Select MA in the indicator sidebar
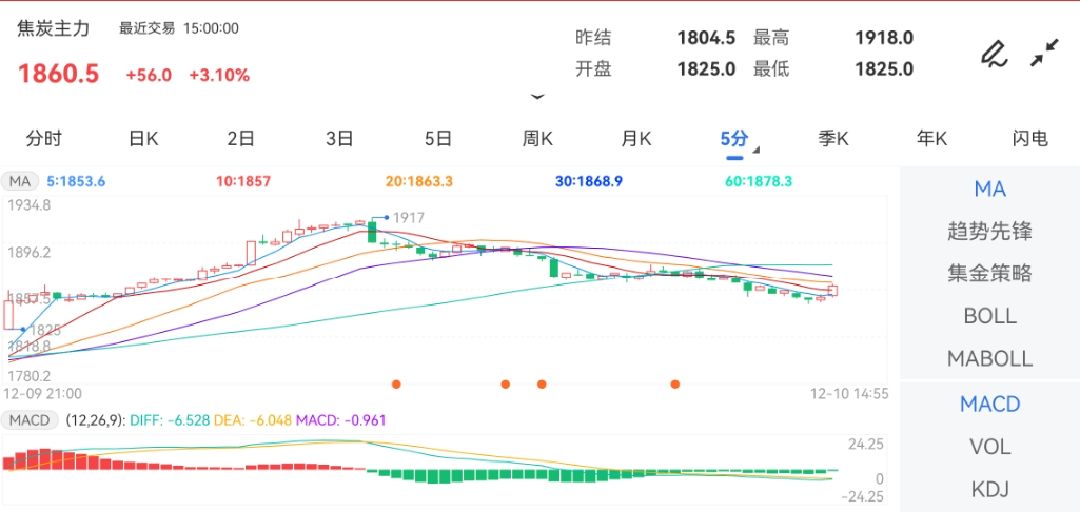1080x512 pixels. (x=990, y=189)
